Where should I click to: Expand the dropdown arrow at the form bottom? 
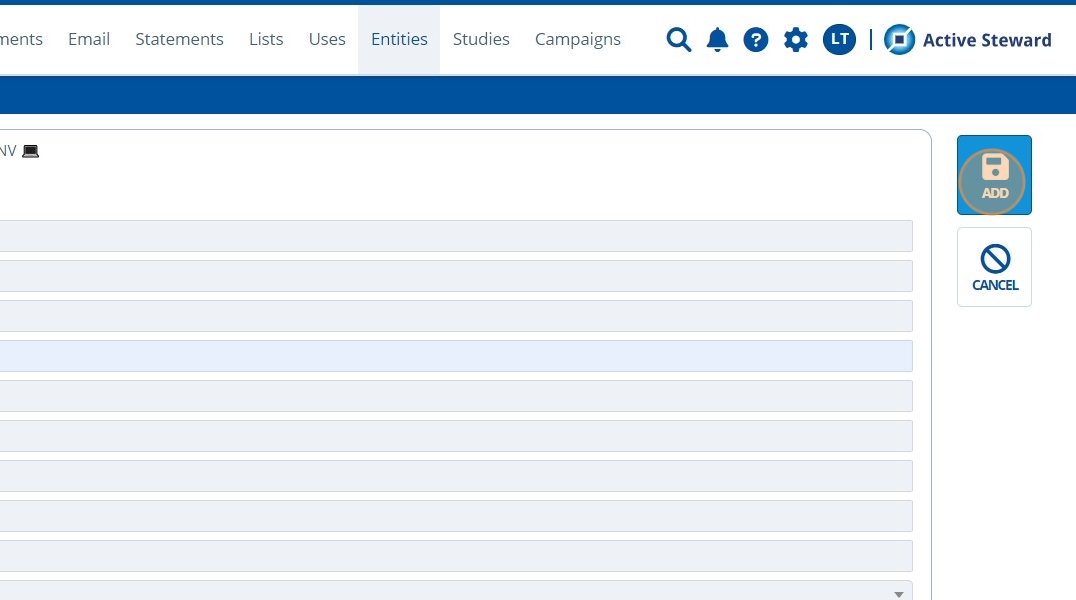[x=898, y=595]
